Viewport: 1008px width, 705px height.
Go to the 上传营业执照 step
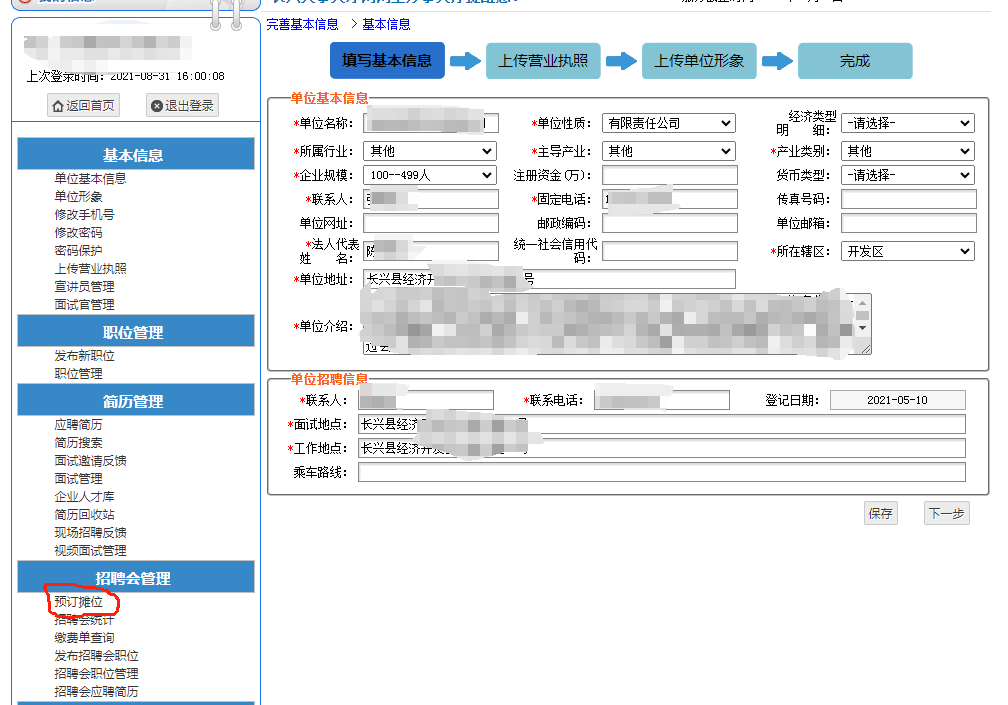[543, 61]
